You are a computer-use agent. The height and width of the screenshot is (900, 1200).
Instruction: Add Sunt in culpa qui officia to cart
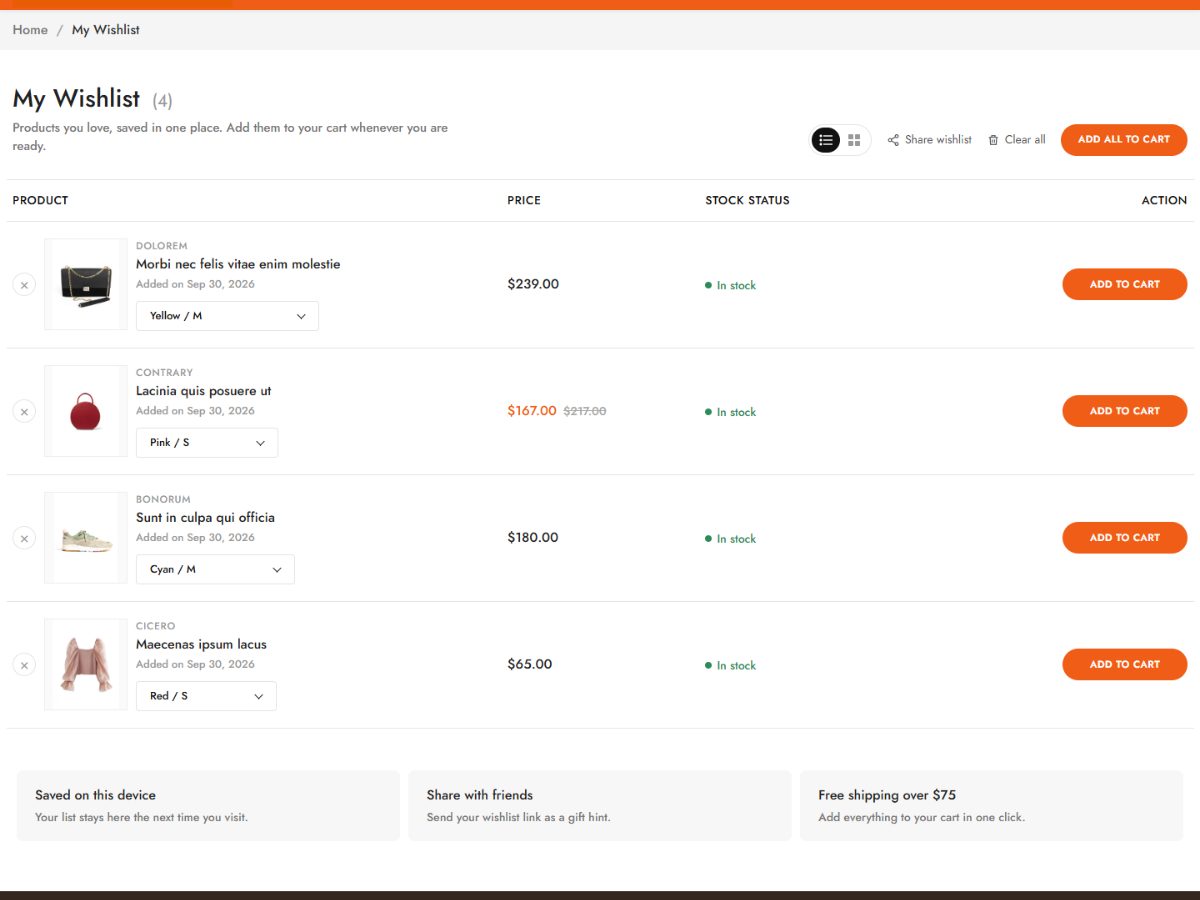[1125, 538]
